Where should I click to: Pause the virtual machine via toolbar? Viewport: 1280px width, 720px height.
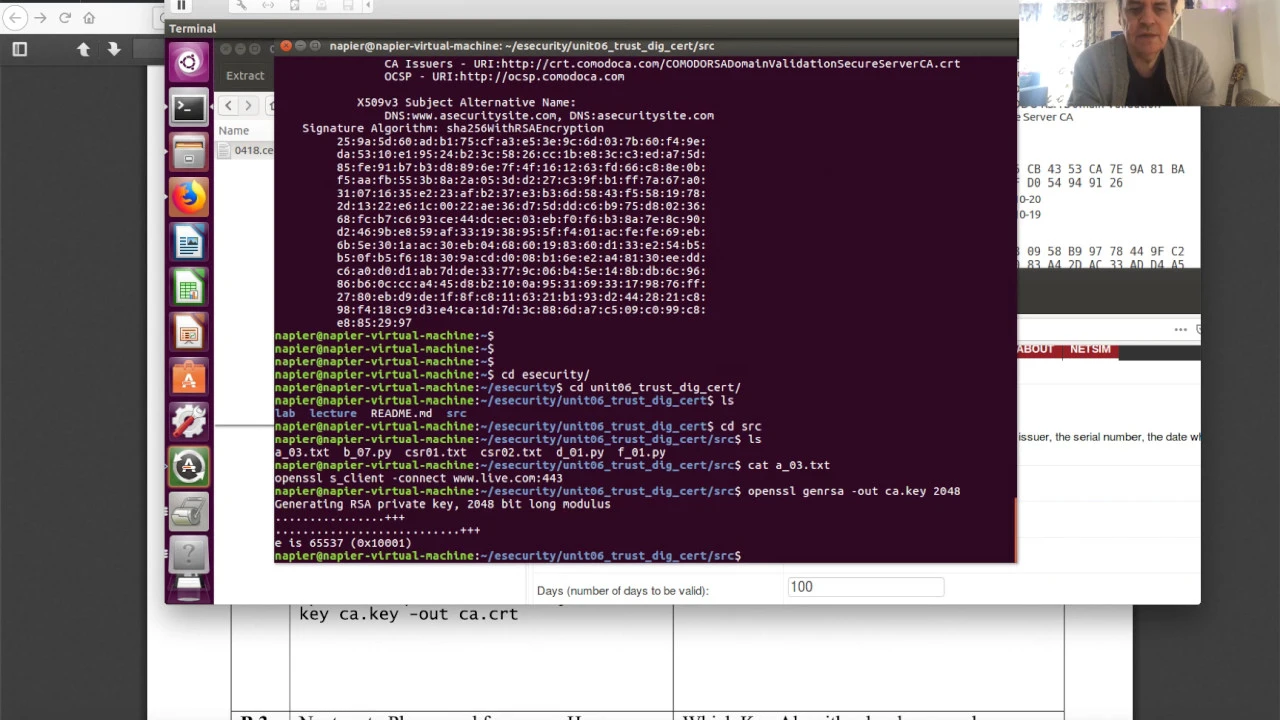click(x=181, y=5)
